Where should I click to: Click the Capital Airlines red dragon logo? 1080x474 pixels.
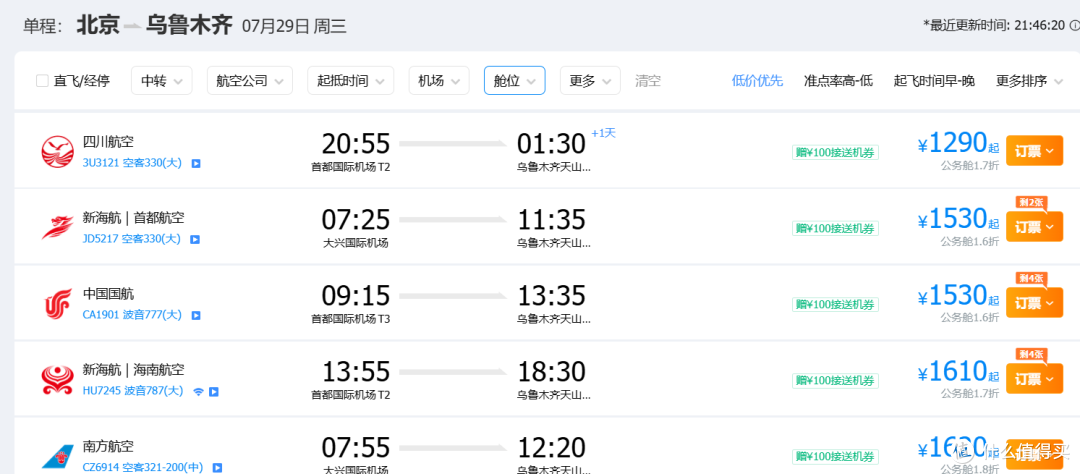click(x=57, y=227)
